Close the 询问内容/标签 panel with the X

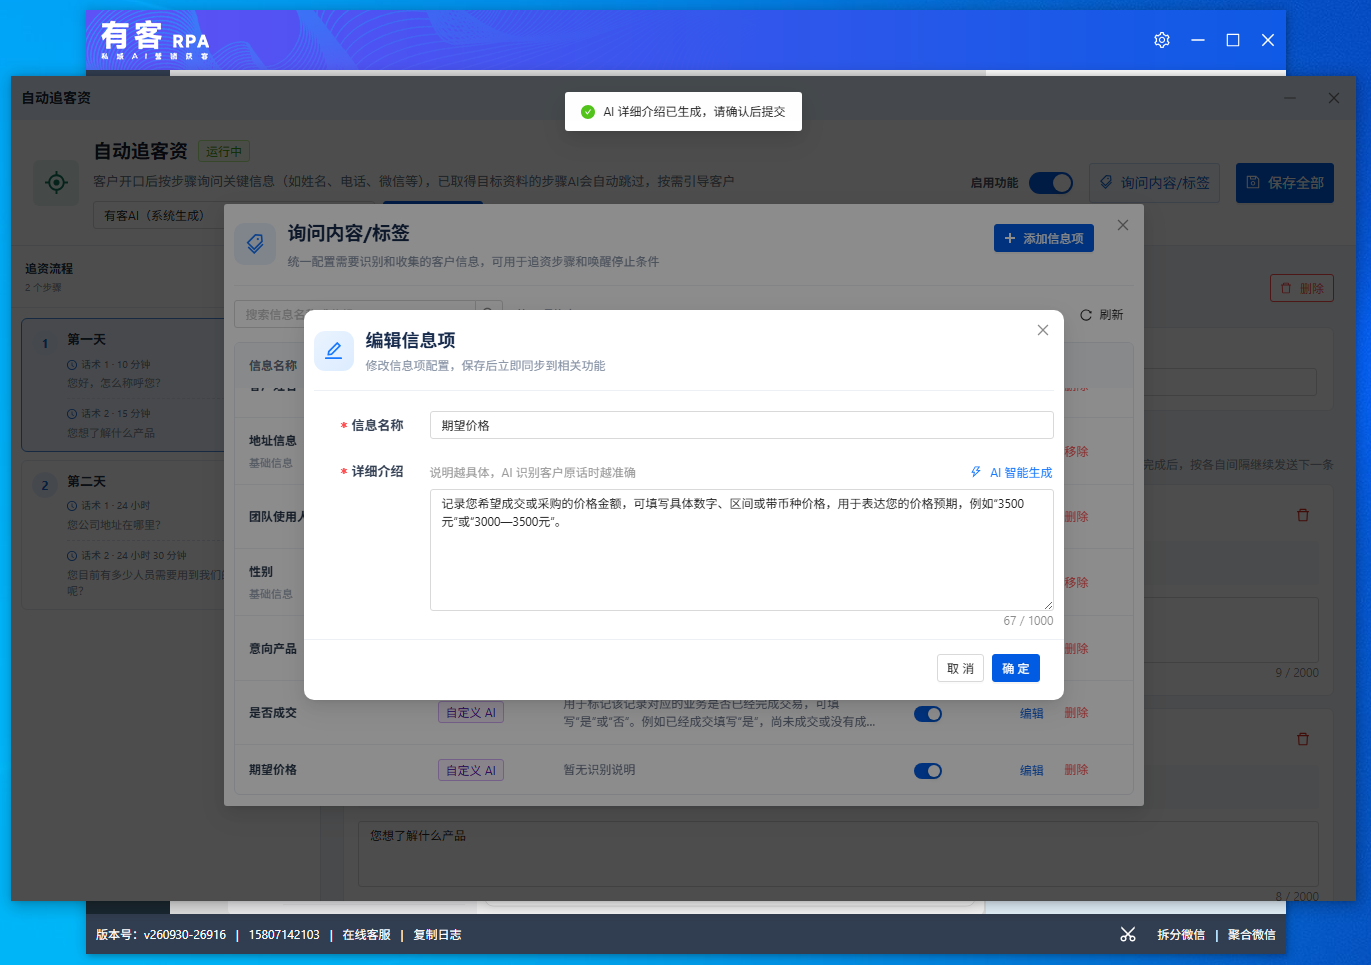point(1123,225)
